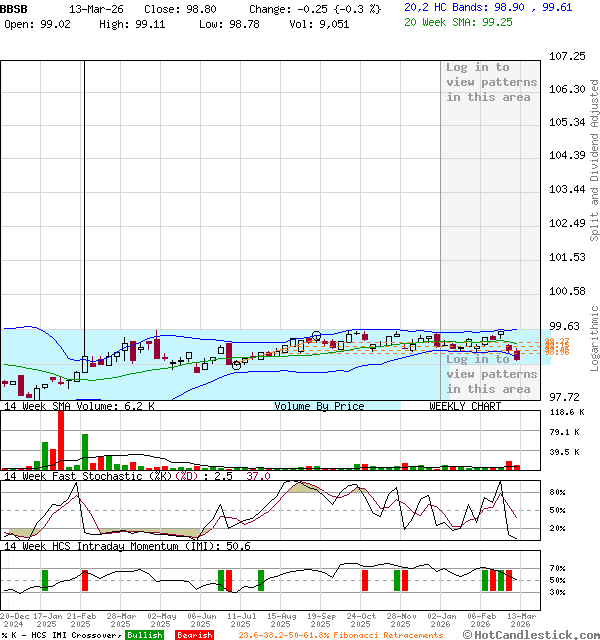Click the '20 Week SMA: 99.25' legend text
This screenshot has height=640, width=600.
(x=458, y=21)
